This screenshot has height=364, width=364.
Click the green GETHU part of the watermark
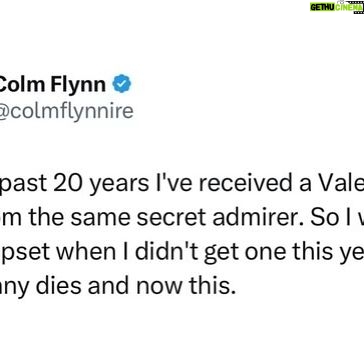click(x=322, y=7)
